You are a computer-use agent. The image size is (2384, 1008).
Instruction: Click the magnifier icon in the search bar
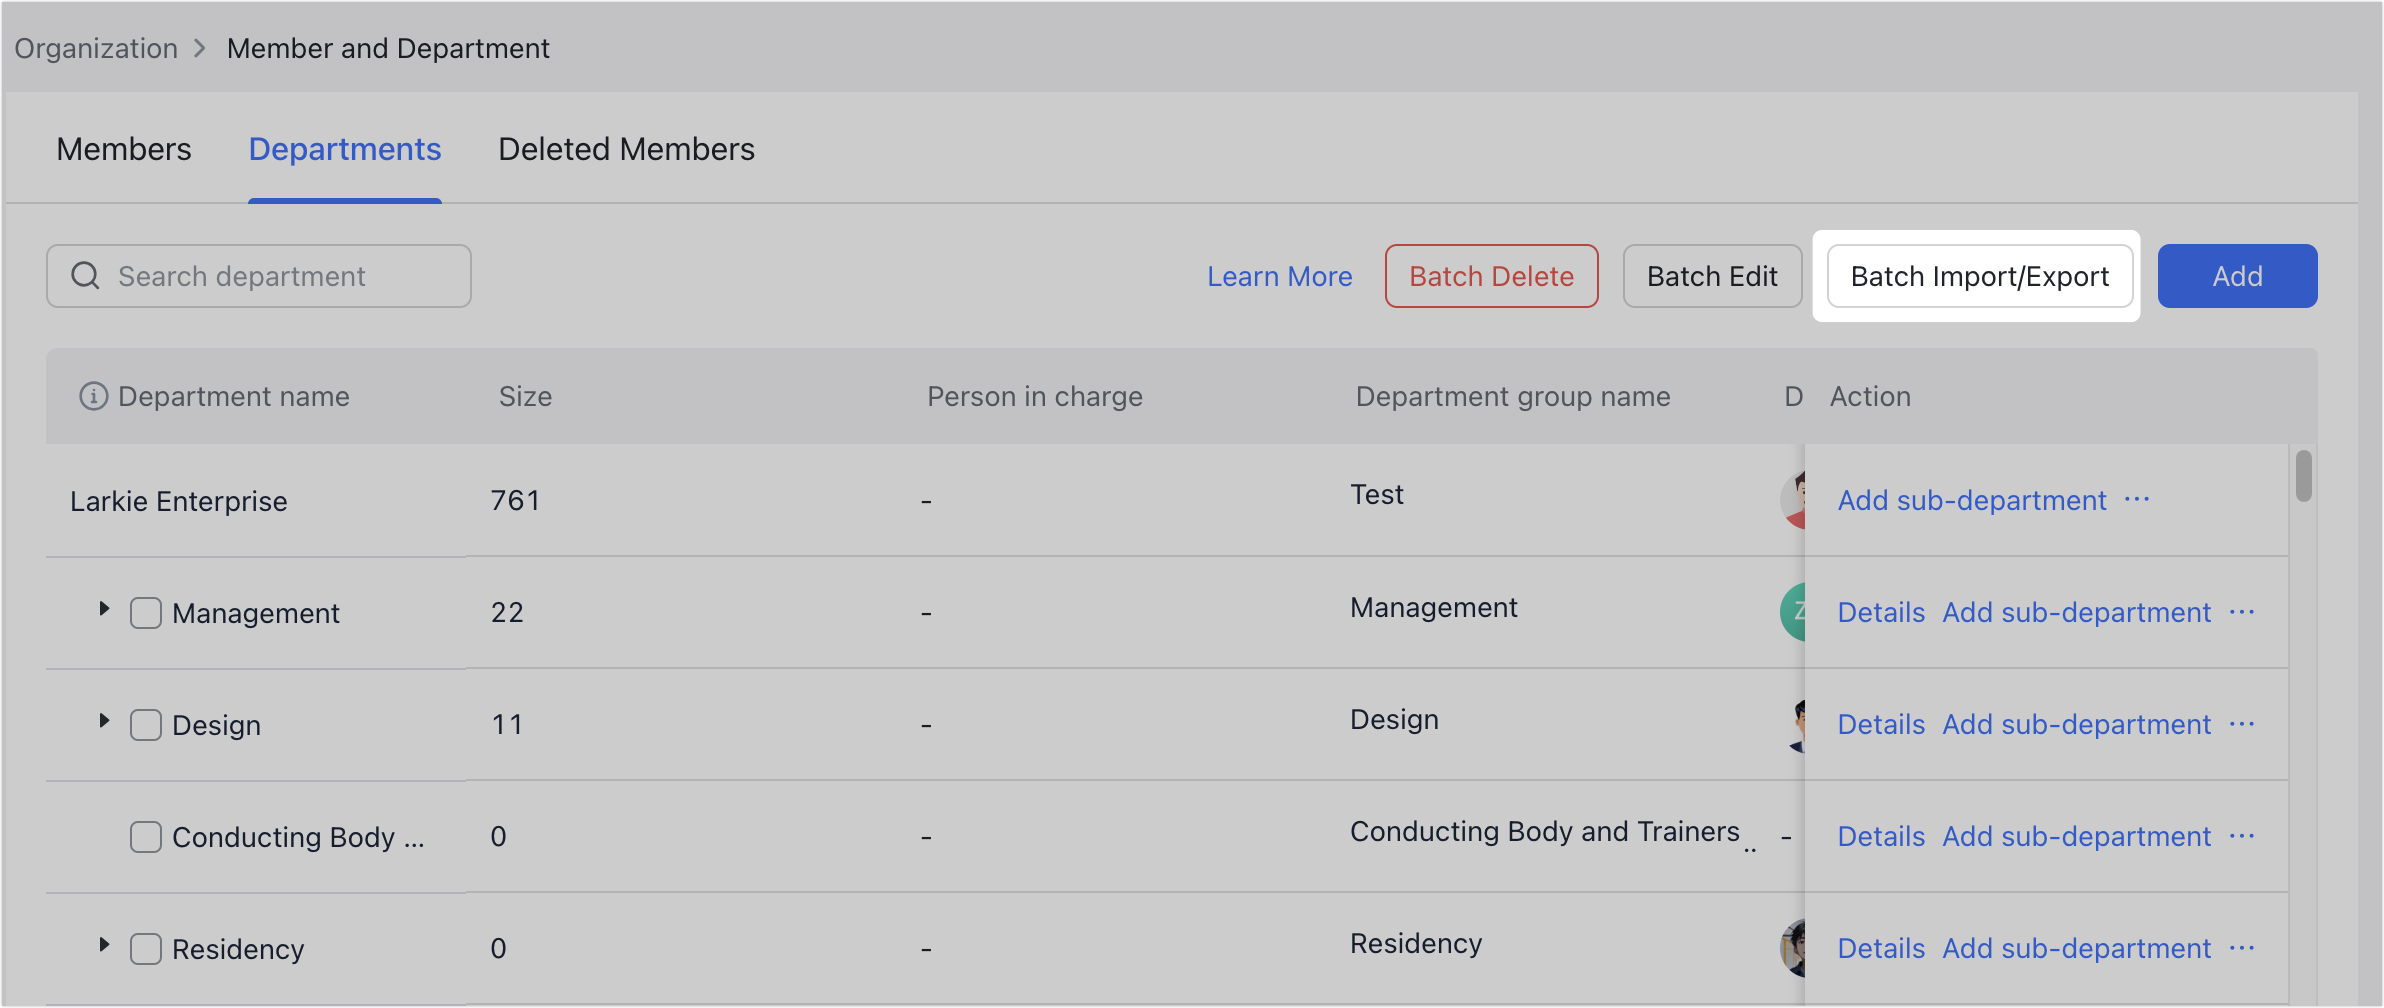click(84, 275)
